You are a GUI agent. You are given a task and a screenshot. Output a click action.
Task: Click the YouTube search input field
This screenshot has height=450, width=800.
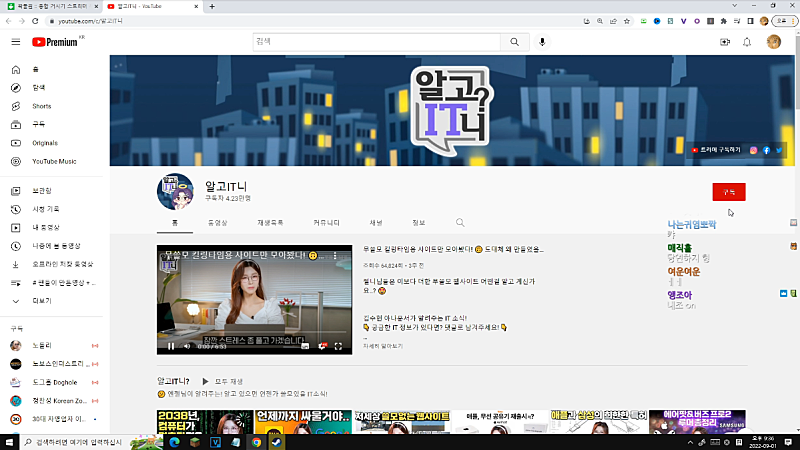pos(377,42)
